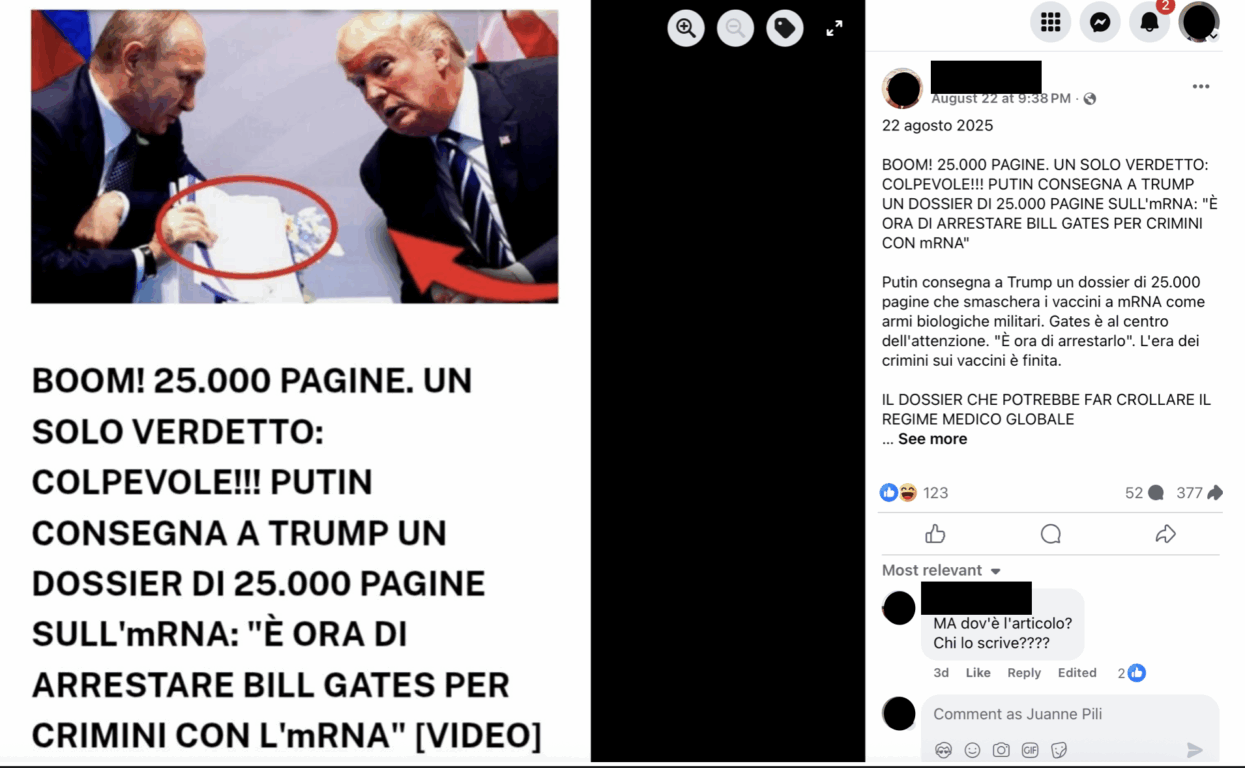The height and width of the screenshot is (768, 1245).
Task: Open the Facebook apps menu grid
Action: (x=1050, y=22)
